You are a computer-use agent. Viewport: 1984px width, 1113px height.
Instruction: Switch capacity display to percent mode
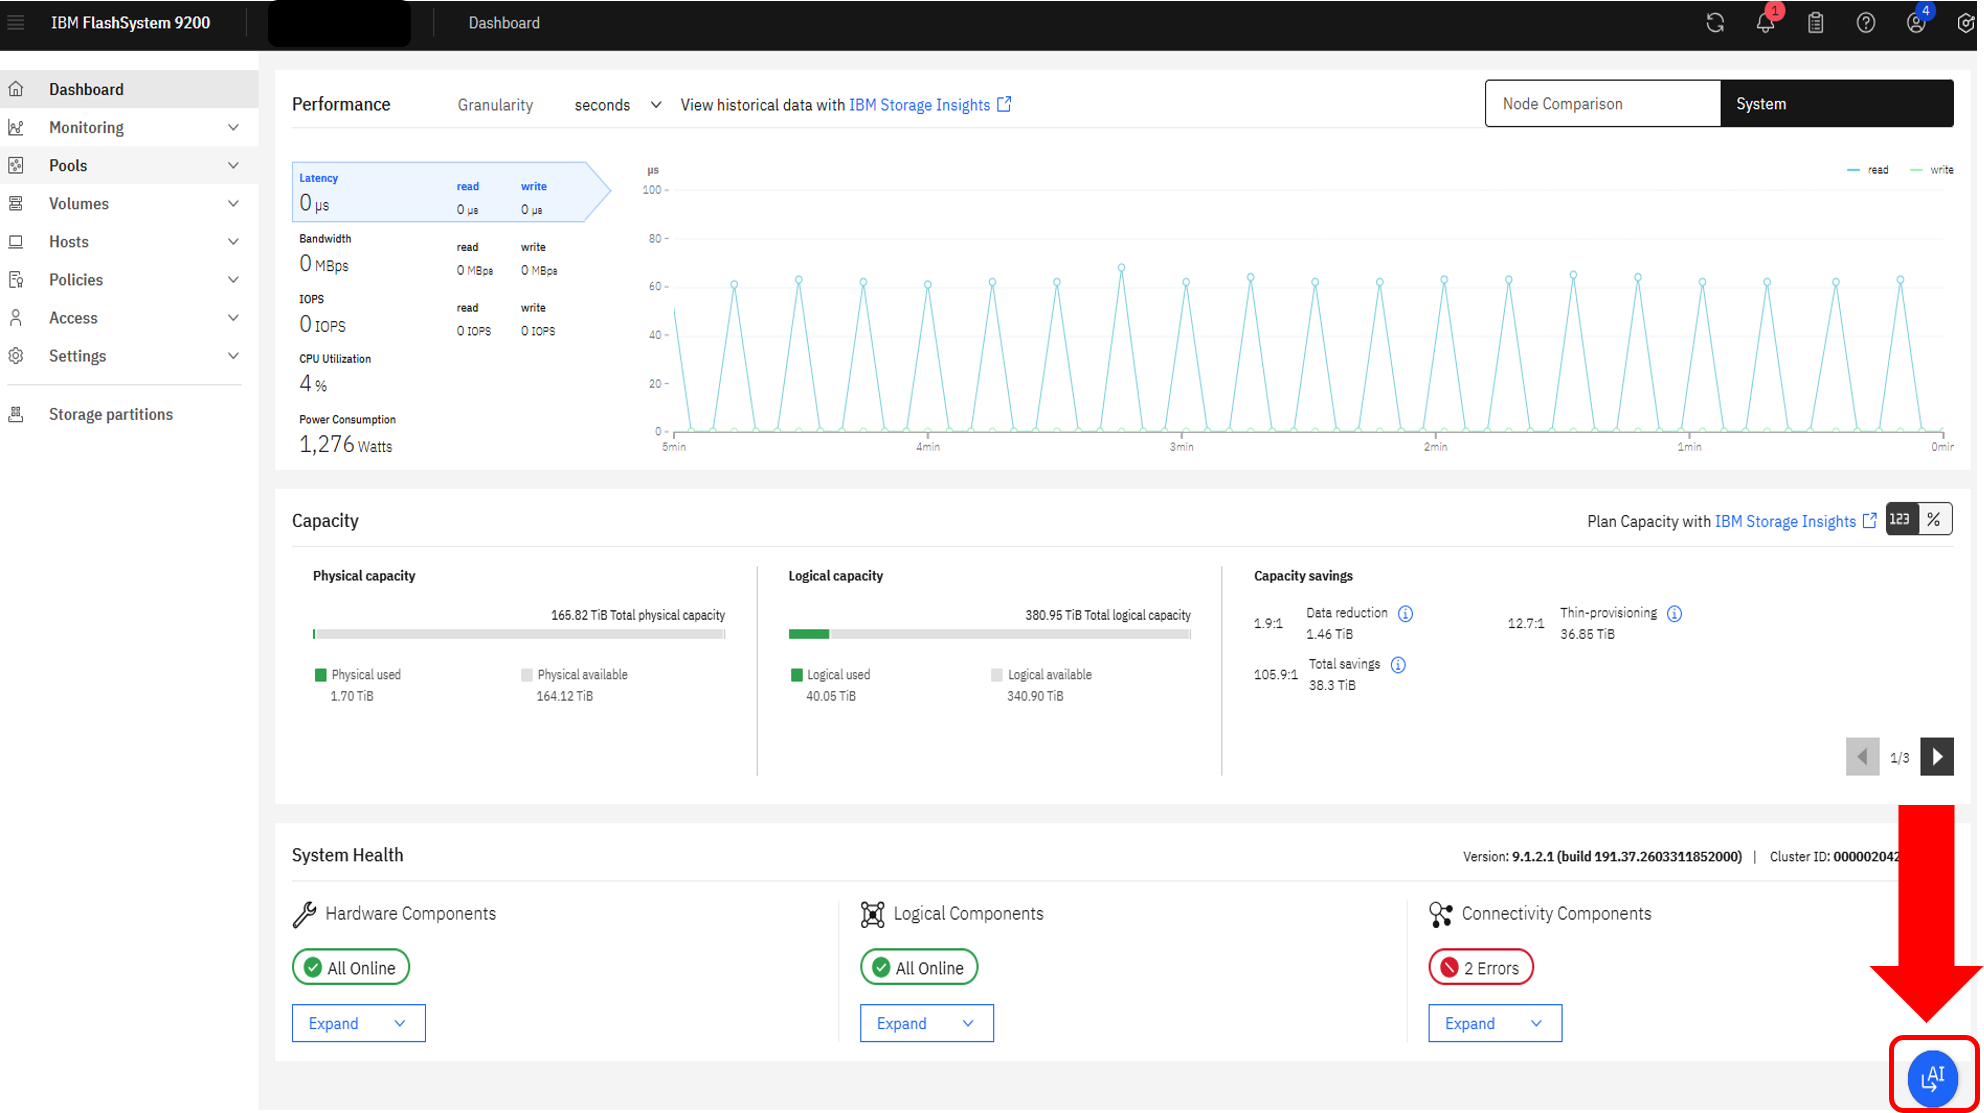coord(1934,519)
